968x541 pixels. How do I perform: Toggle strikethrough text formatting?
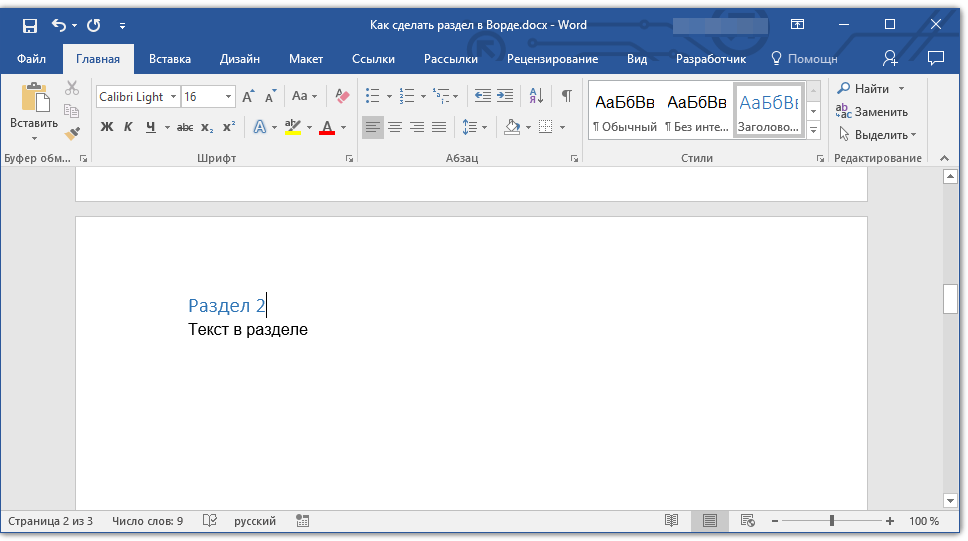(x=185, y=127)
